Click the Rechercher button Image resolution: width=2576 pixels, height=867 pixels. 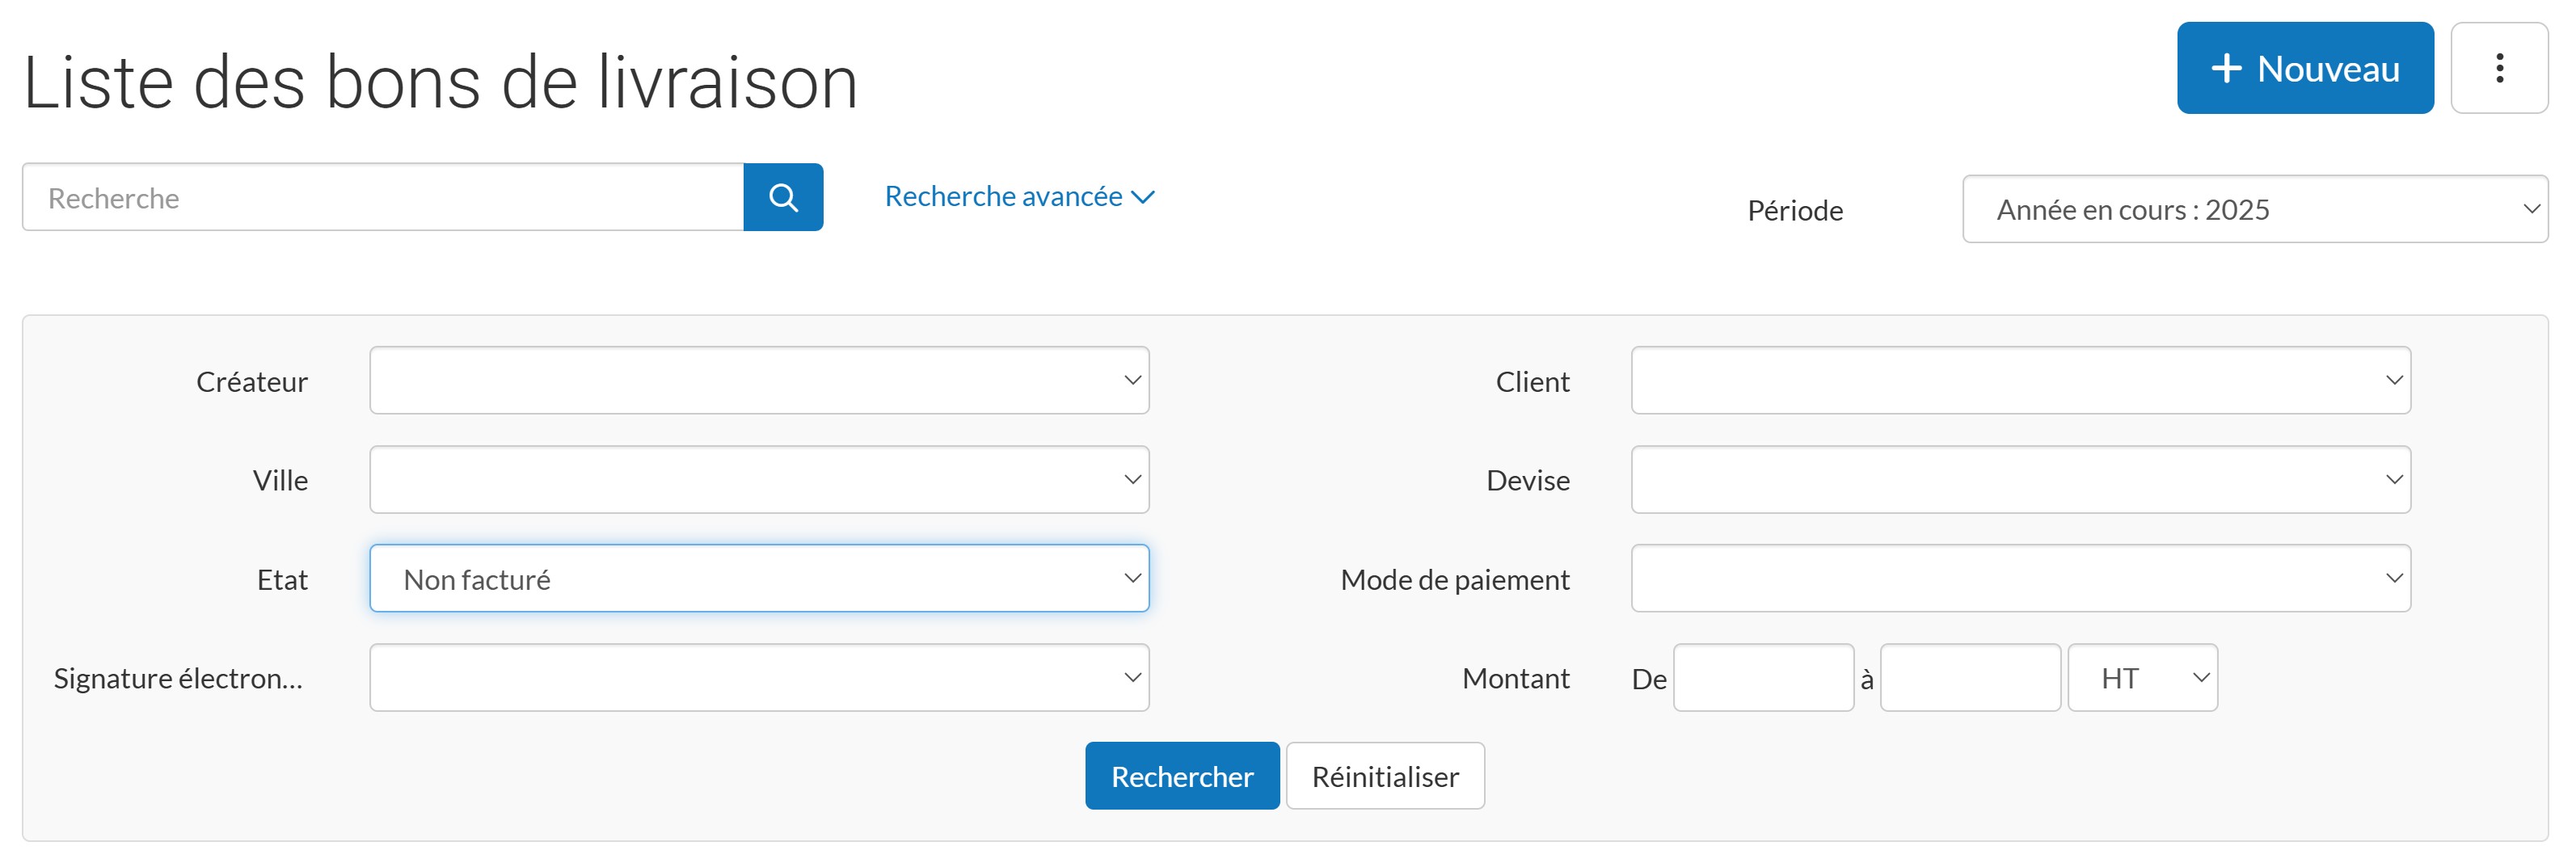(x=1182, y=775)
